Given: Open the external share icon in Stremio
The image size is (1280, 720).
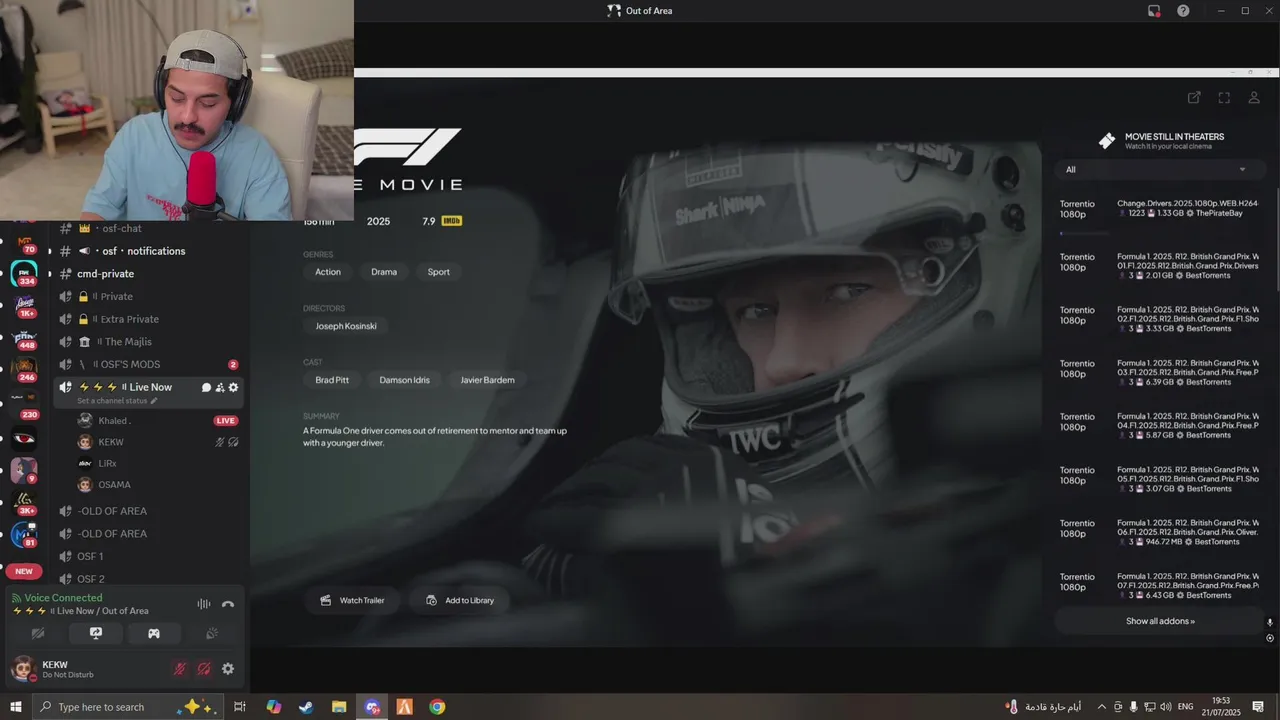Looking at the screenshot, I should [x=1194, y=97].
